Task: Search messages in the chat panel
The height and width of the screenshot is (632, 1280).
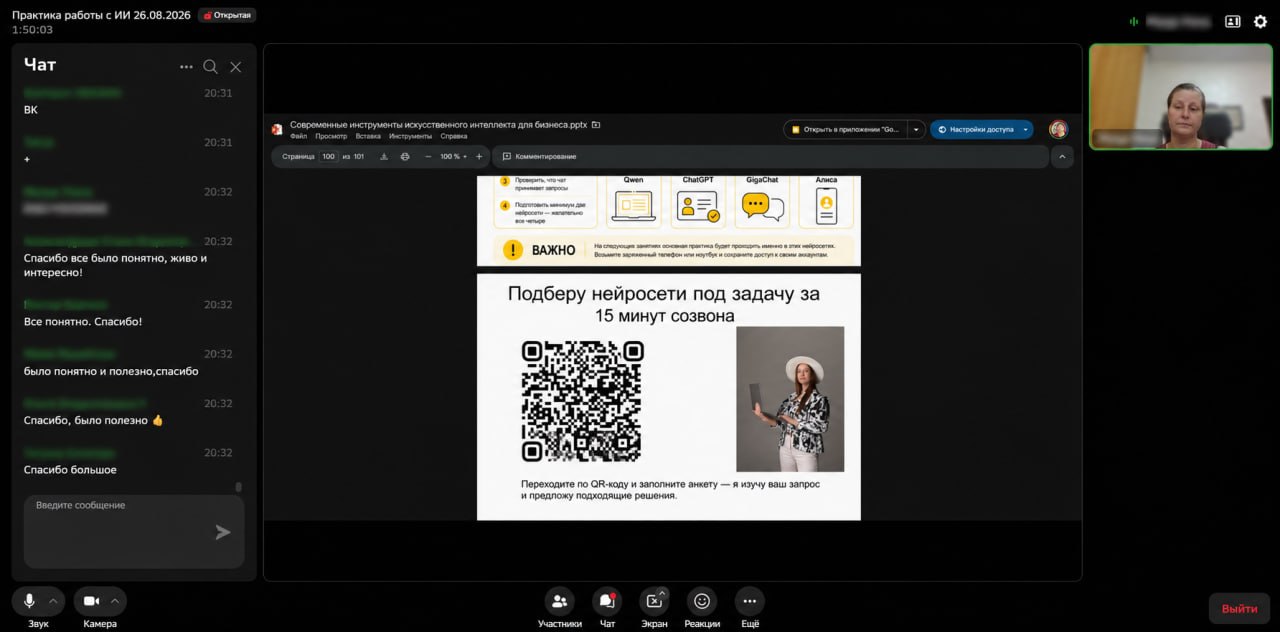Action: click(x=210, y=67)
